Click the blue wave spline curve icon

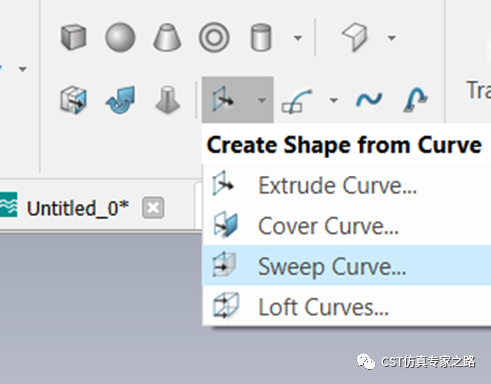pos(369,99)
